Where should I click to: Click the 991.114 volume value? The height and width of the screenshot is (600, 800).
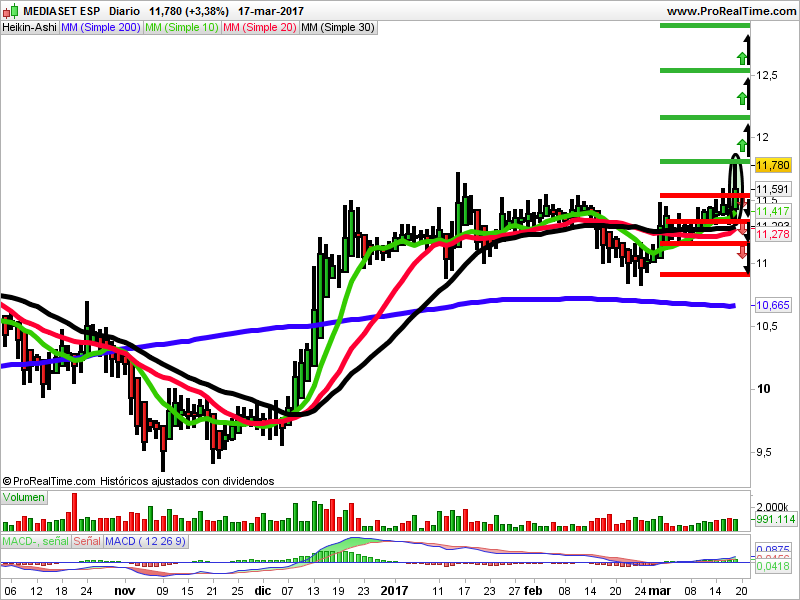pos(776,519)
